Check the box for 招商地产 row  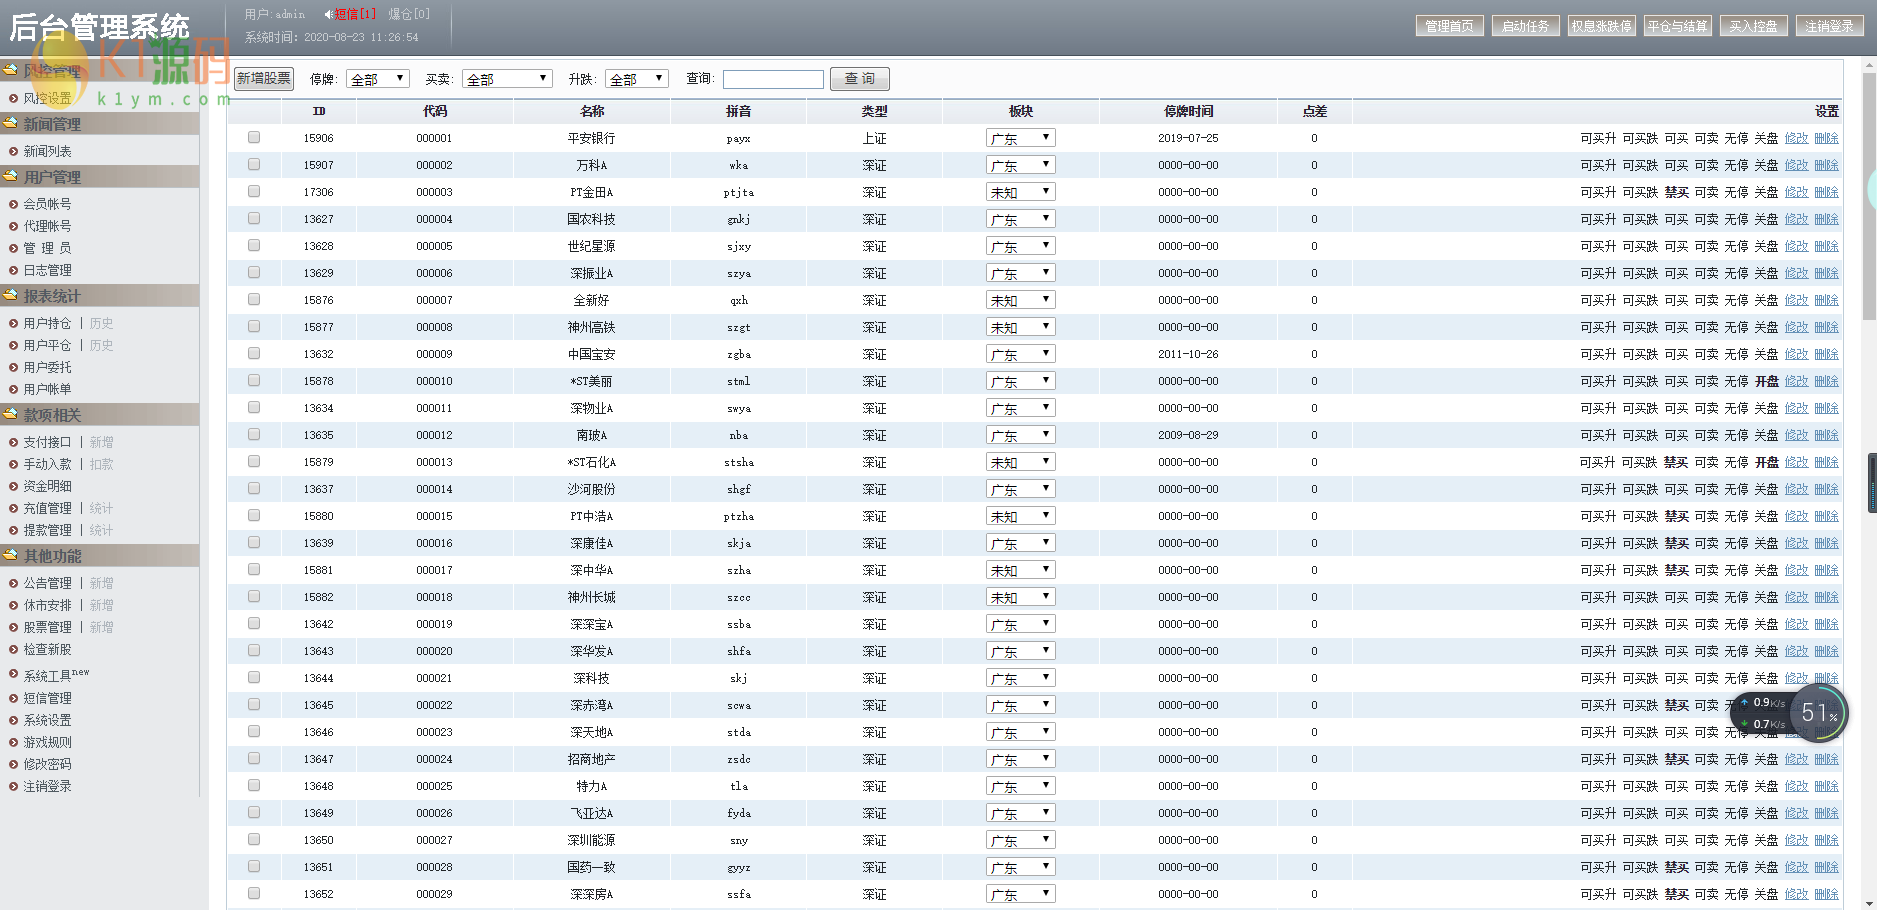(x=254, y=759)
